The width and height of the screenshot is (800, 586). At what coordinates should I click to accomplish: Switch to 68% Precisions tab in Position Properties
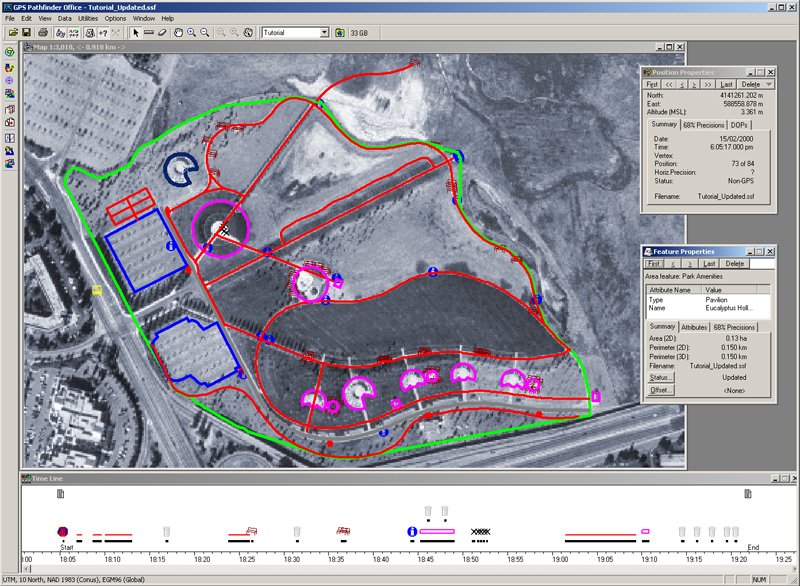704,125
